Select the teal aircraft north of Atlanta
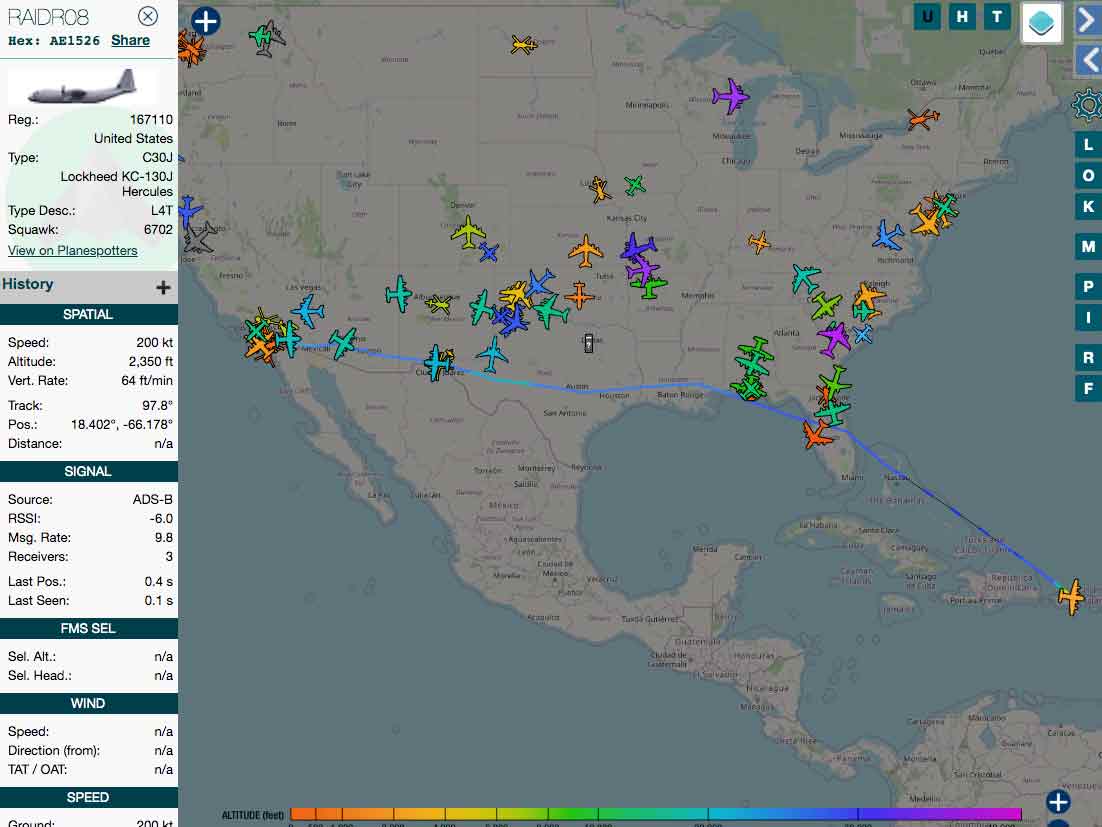1102x827 pixels. 805,278
